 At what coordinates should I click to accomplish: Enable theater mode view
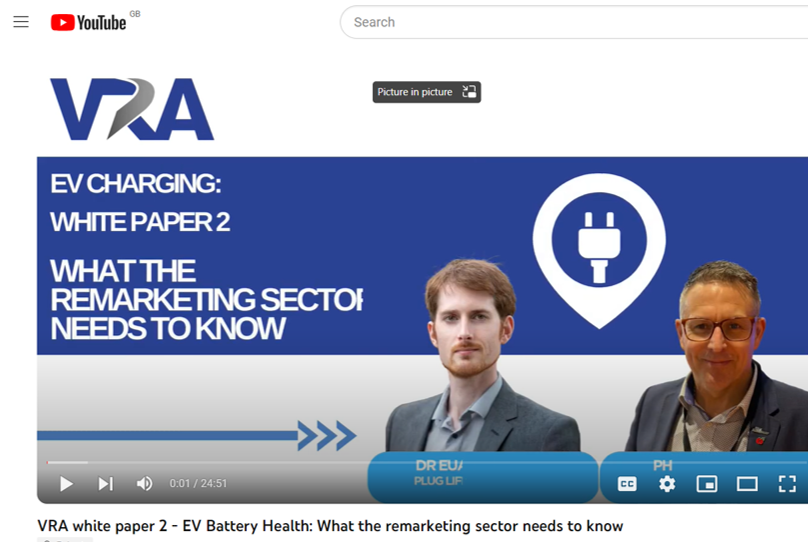747,484
